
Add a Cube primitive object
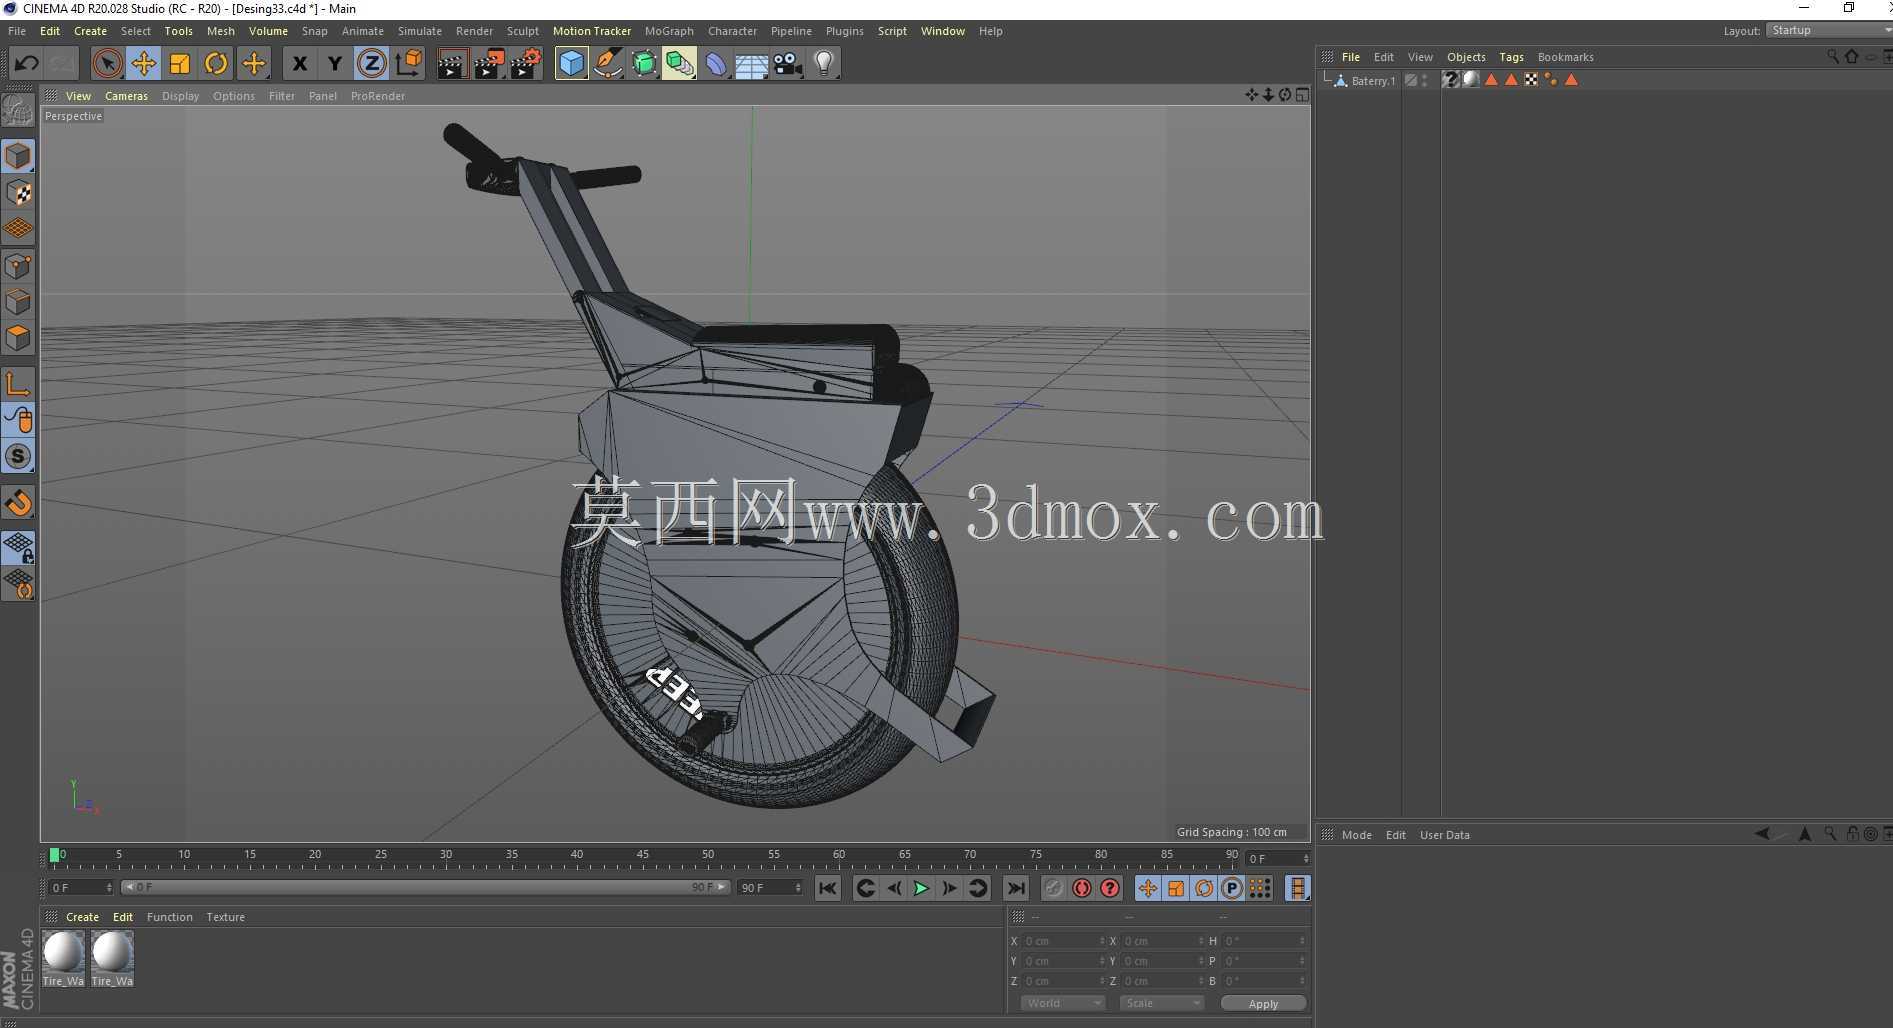pyautogui.click(x=571, y=64)
